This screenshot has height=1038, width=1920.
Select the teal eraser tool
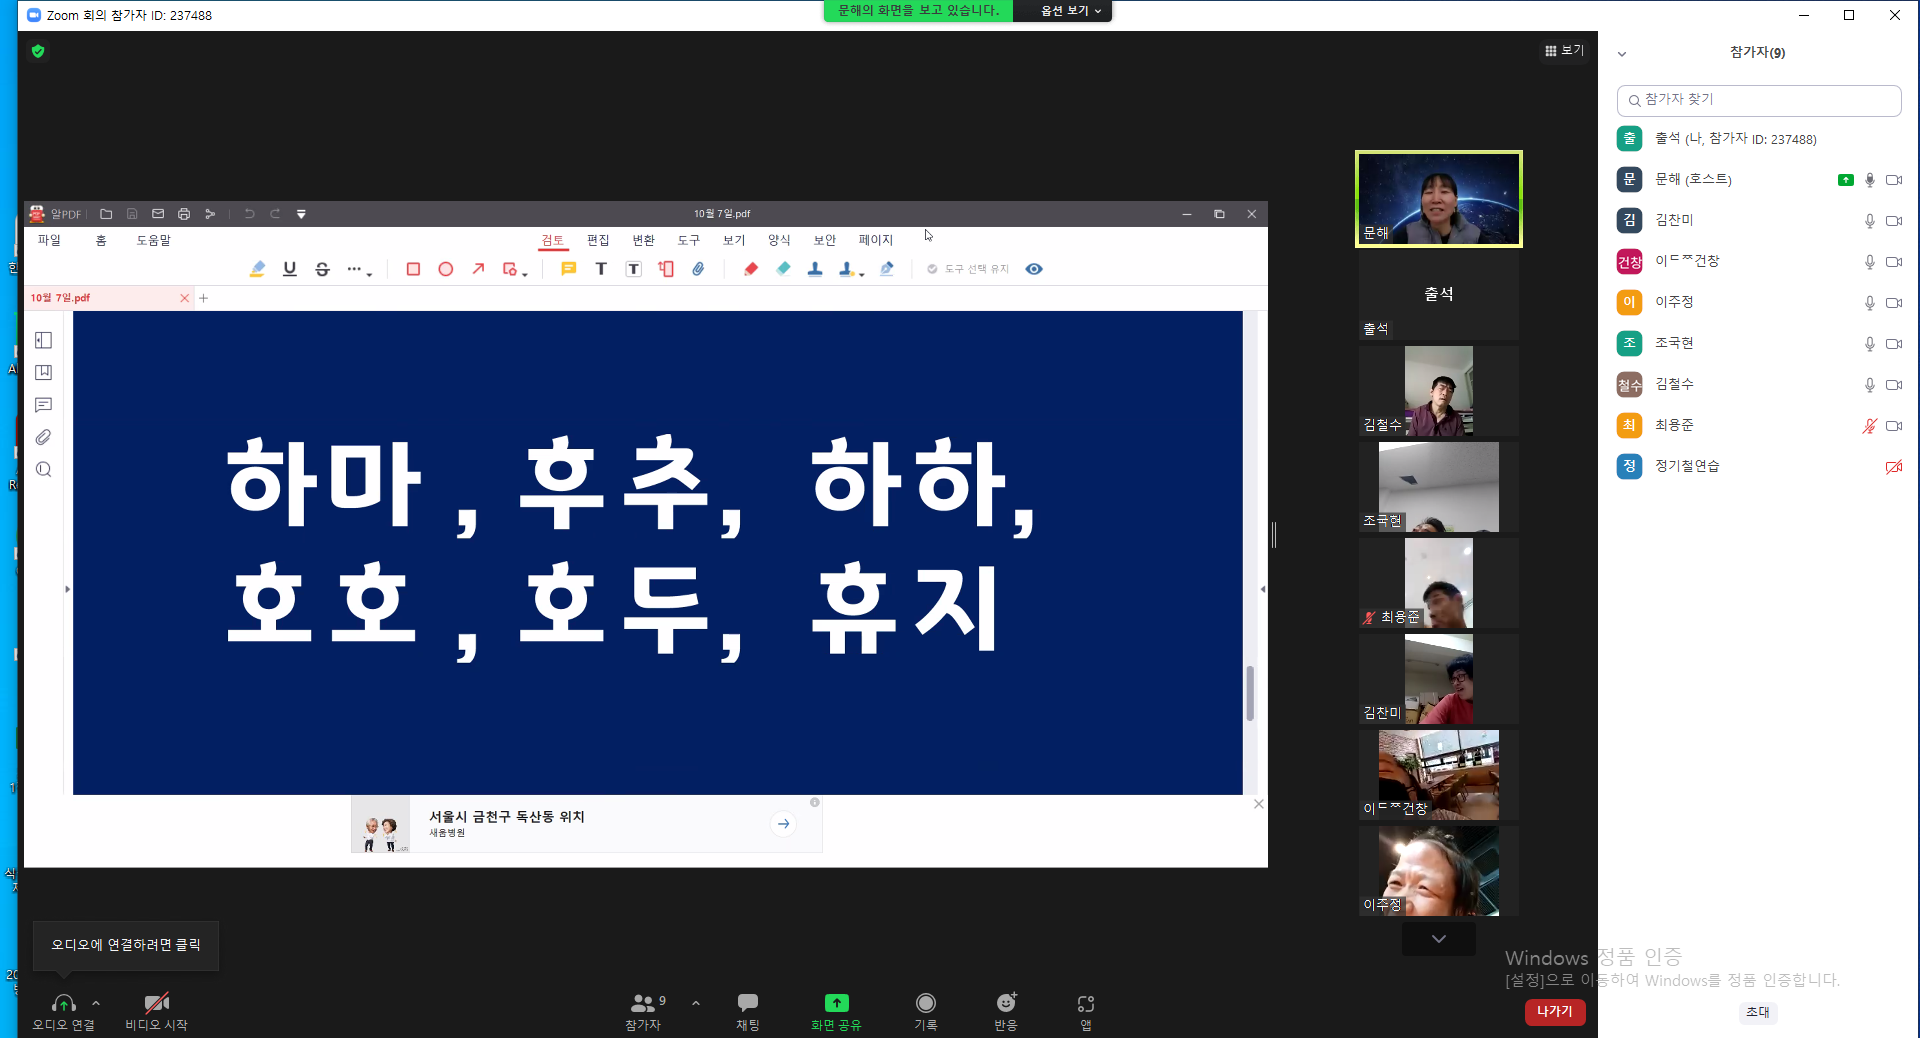pos(783,269)
